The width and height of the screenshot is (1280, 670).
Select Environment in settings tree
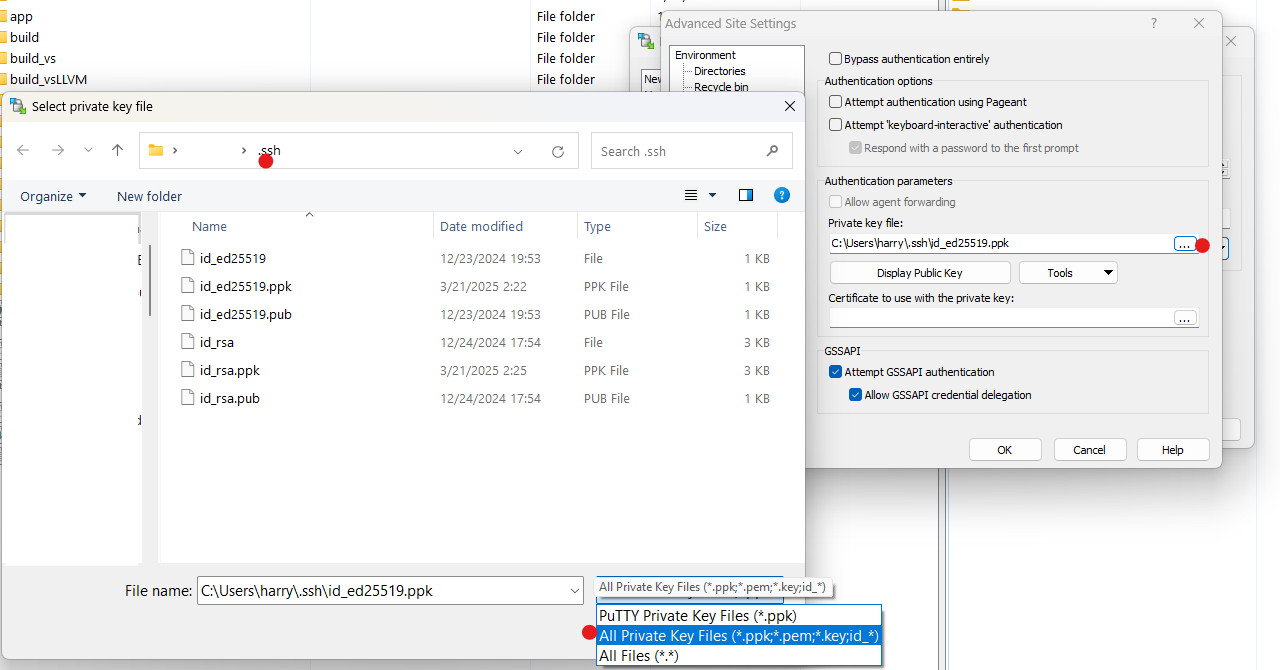pos(705,55)
